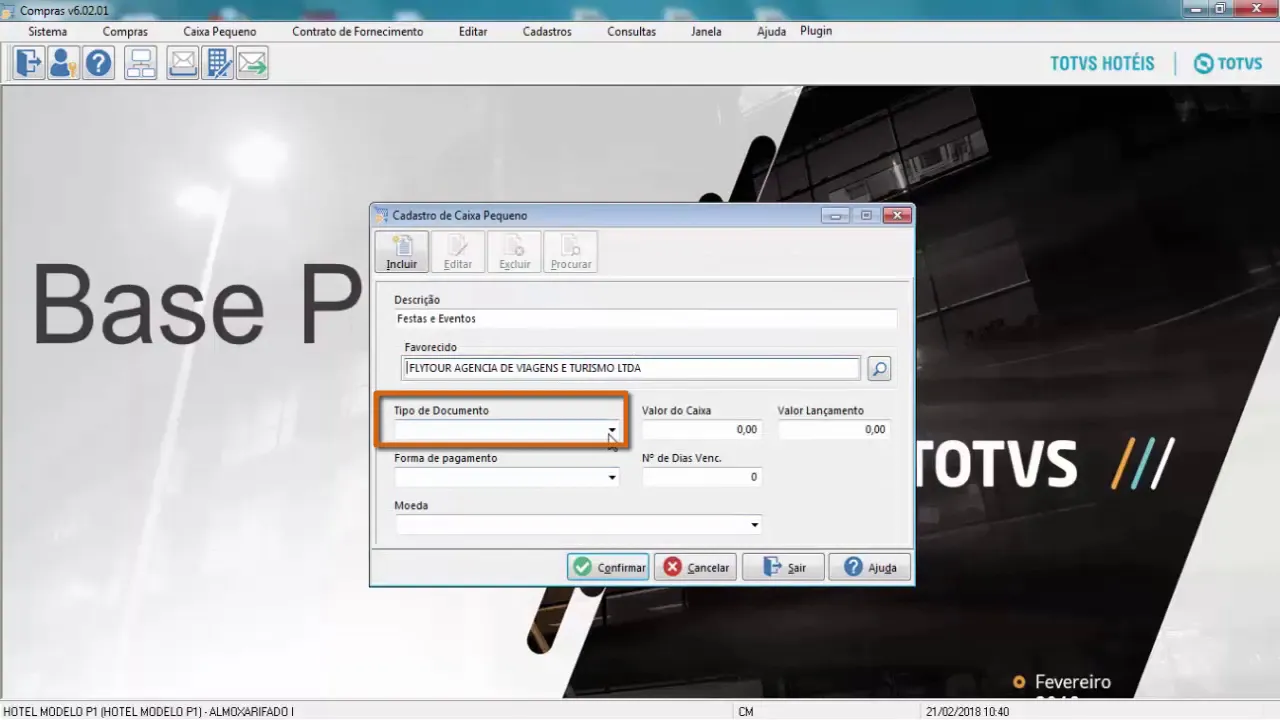Open the Plugin menu
This screenshot has height=720, width=1280.
(816, 31)
